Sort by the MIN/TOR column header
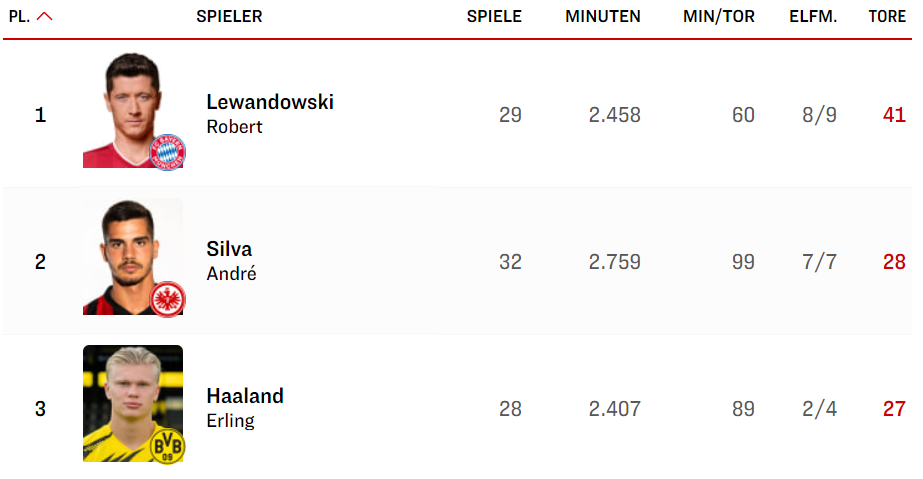The image size is (923, 479). click(x=719, y=16)
